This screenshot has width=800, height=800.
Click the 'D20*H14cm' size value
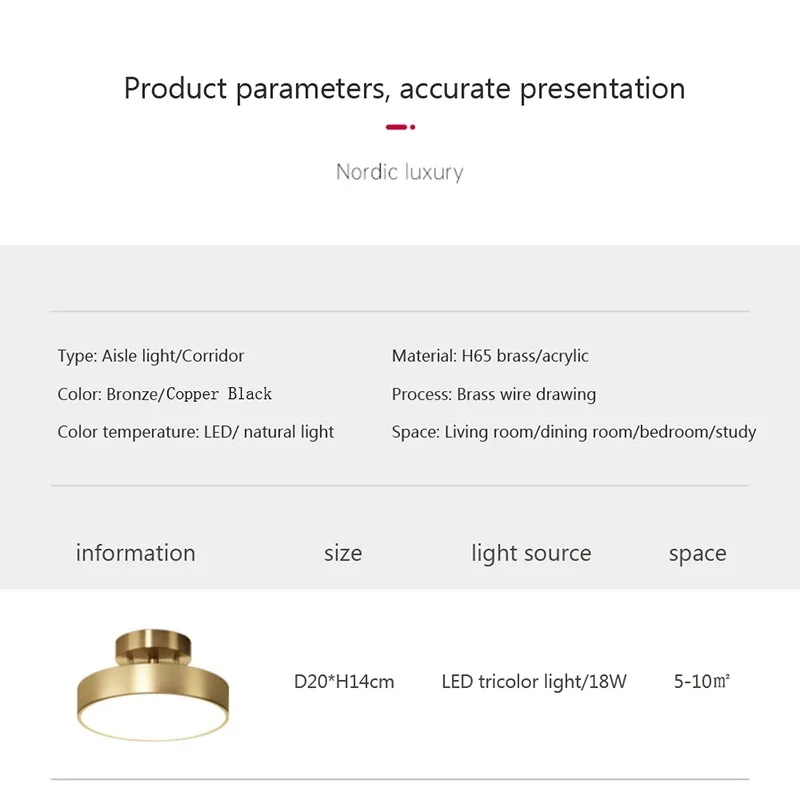pyautogui.click(x=344, y=682)
